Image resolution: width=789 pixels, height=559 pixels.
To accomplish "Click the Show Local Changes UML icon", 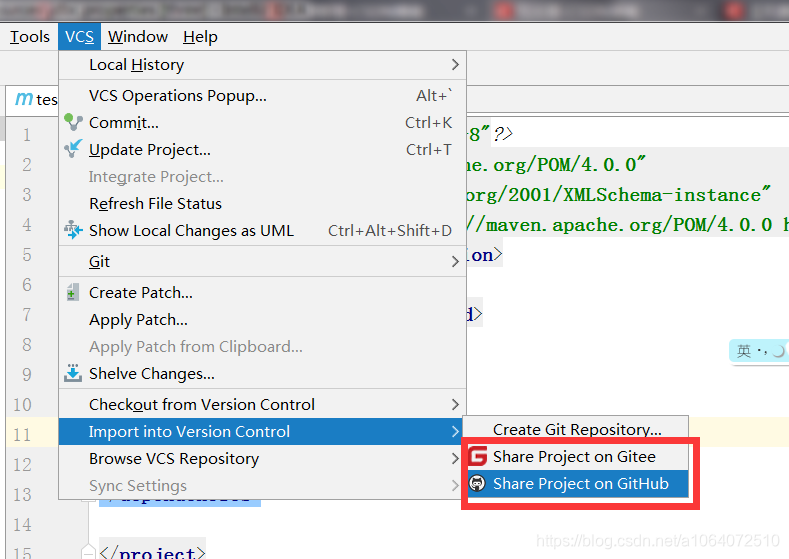I will tap(73, 230).
